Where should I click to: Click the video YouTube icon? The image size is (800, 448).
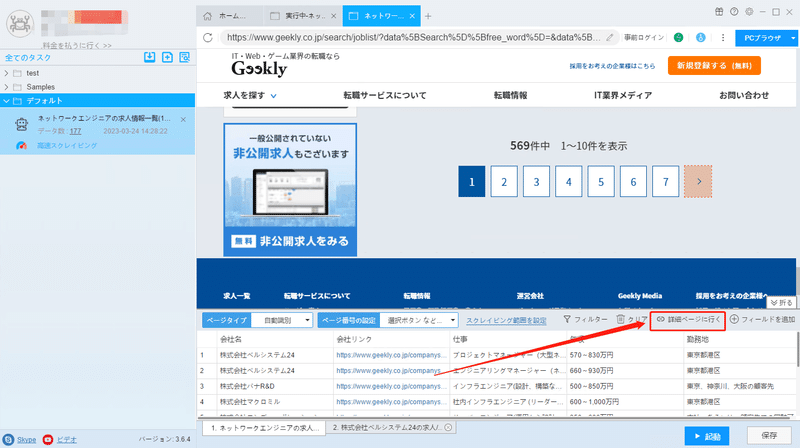click(48, 439)
